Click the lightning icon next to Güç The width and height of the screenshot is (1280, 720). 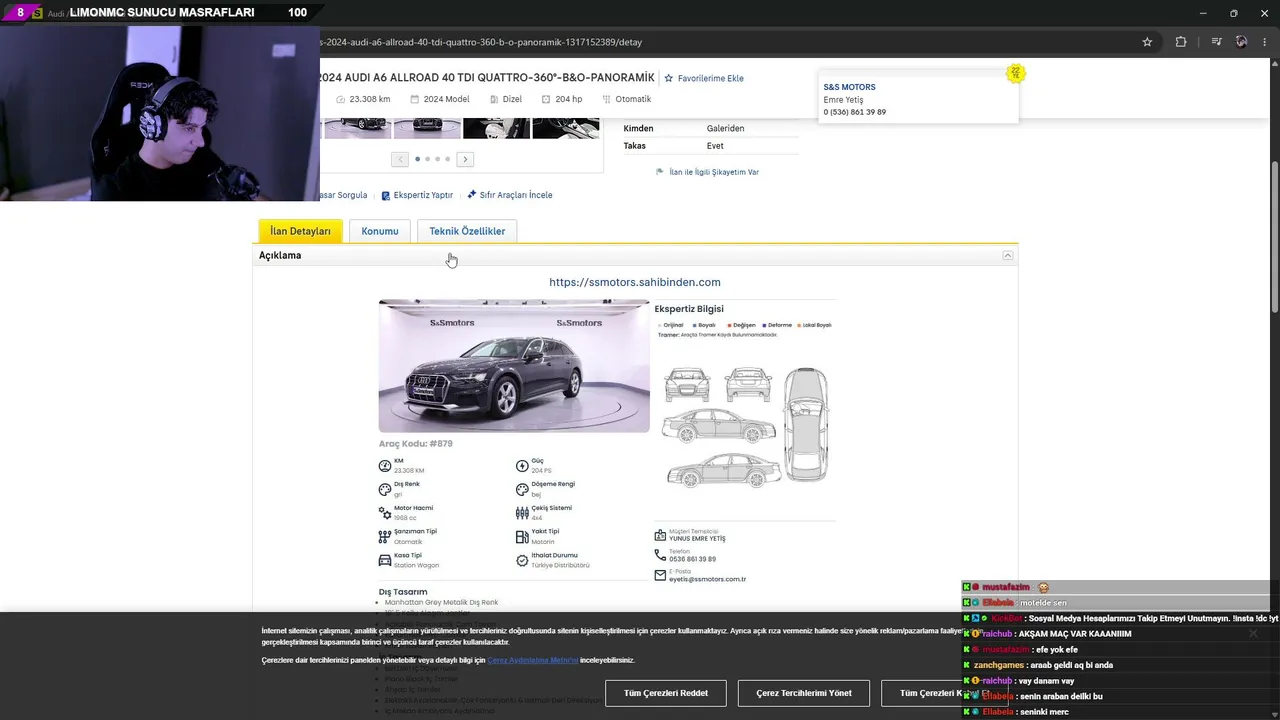[x=522, y=466]
